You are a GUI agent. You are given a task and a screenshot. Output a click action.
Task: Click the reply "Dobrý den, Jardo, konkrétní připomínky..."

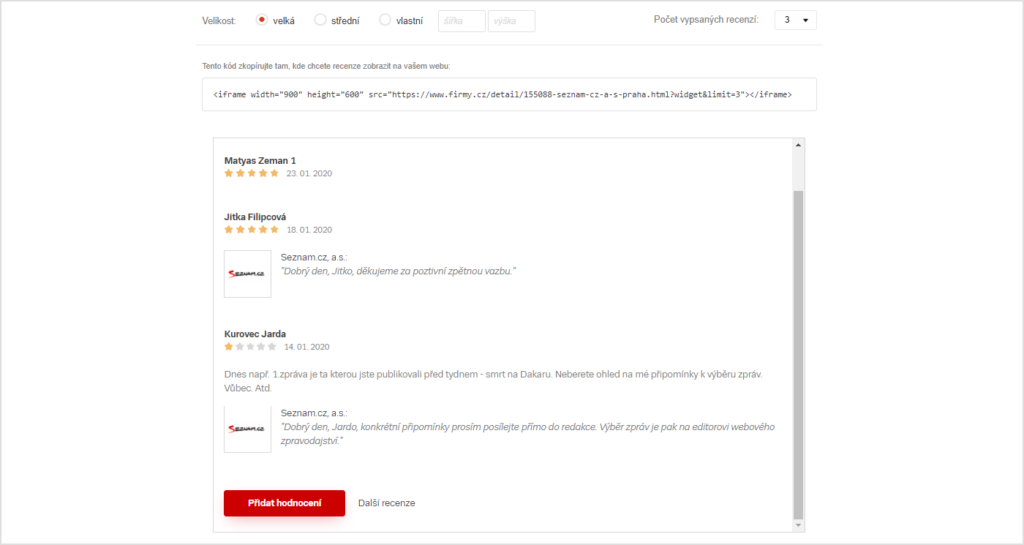click(x=528, y=434)
